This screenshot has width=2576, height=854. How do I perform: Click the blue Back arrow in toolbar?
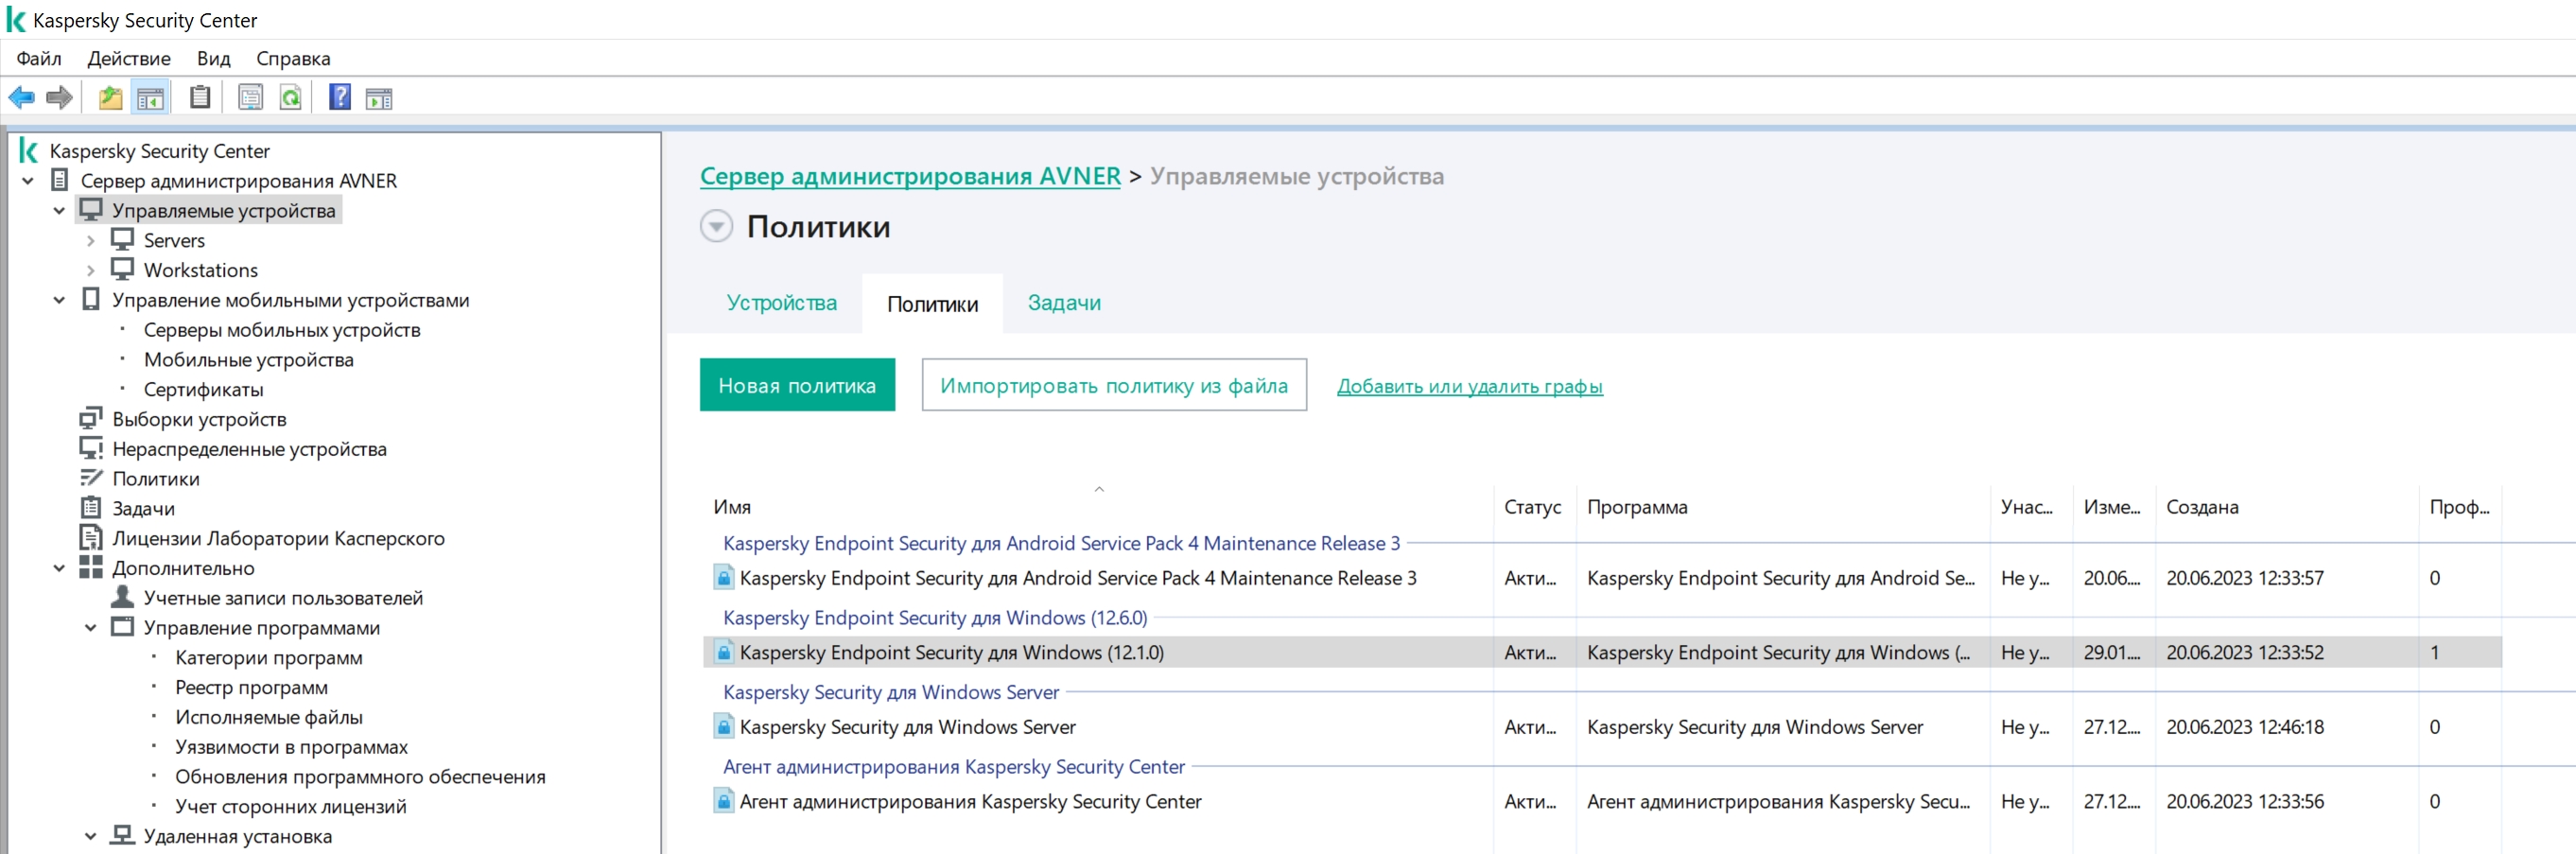[x=21, y=98]
